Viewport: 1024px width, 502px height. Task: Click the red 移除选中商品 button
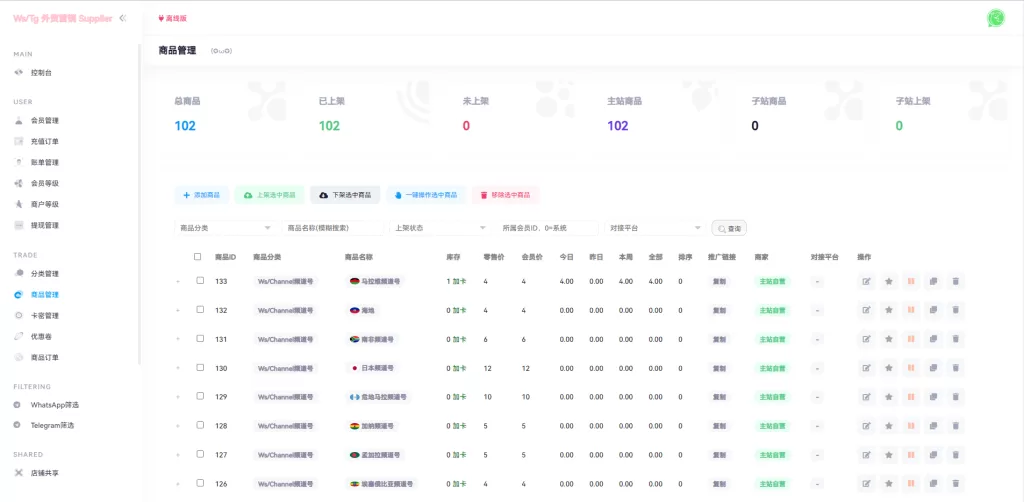tap(505, 195)
